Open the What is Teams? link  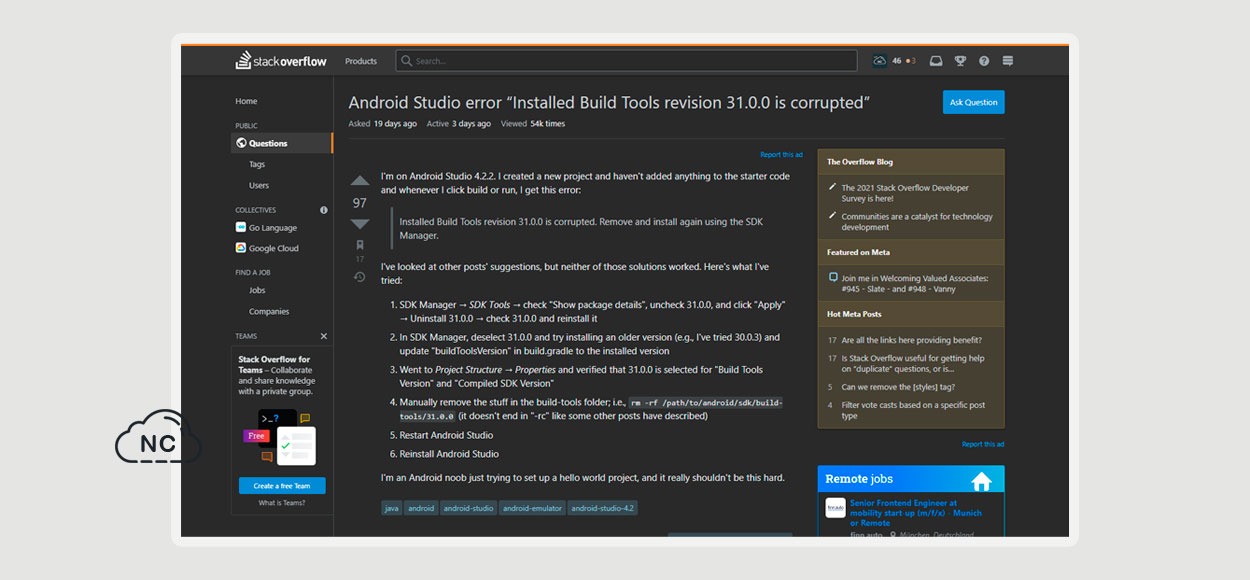(282, 503)
